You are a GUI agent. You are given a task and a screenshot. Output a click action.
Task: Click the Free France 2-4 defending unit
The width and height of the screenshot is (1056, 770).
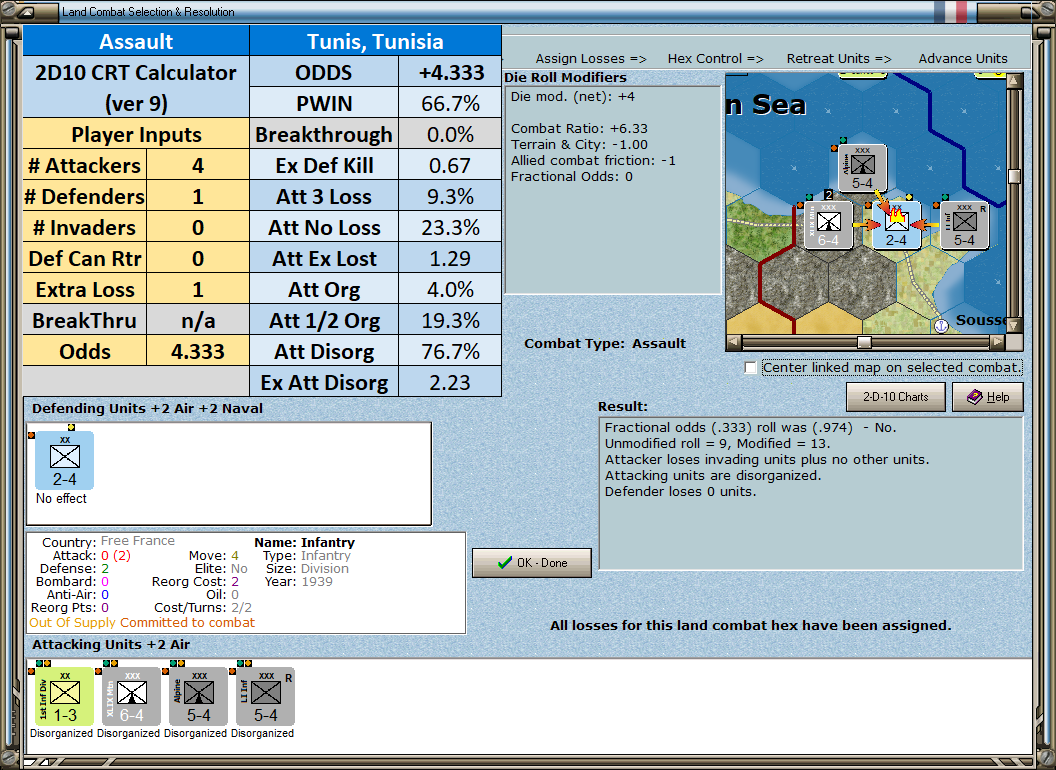(x=65, y=460)
